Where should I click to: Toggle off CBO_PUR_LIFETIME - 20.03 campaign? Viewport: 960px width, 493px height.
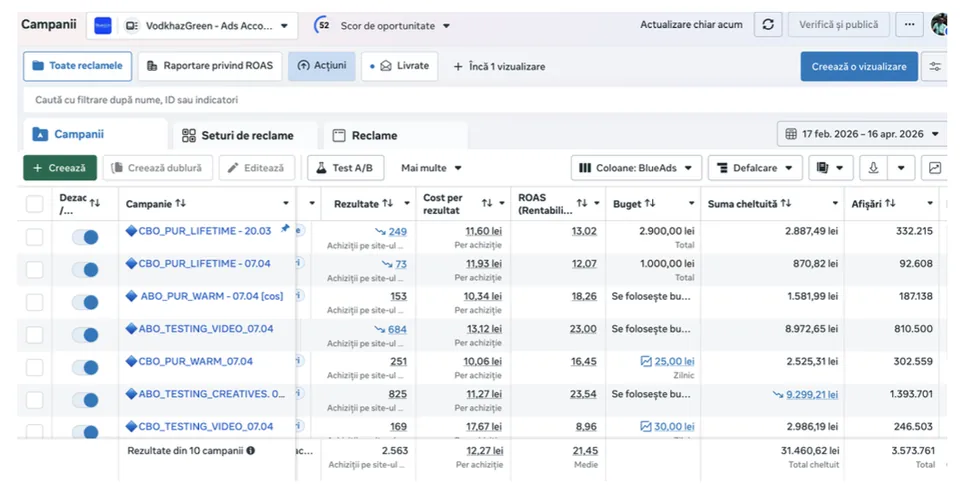pyautogui.click(x=85, y=238)
